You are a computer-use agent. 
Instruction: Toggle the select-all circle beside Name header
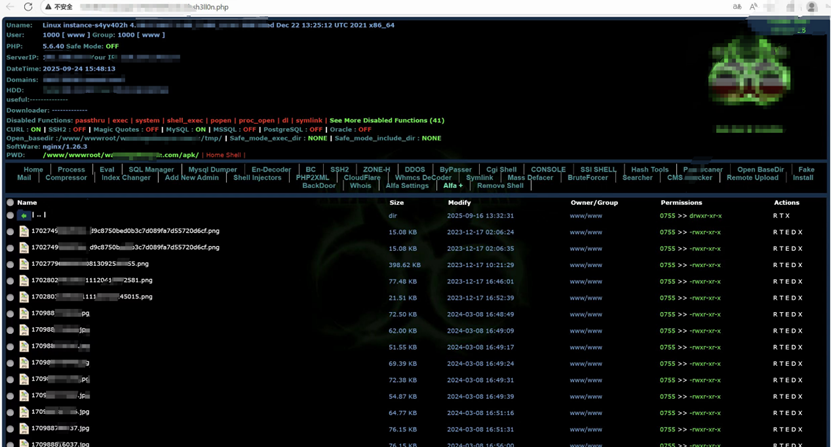coord(10,202)
